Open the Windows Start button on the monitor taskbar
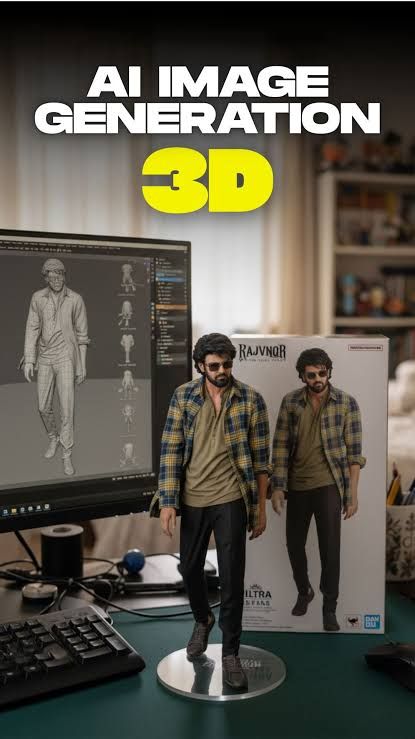Viewport: 415px width, 739px height. [5, 511]
